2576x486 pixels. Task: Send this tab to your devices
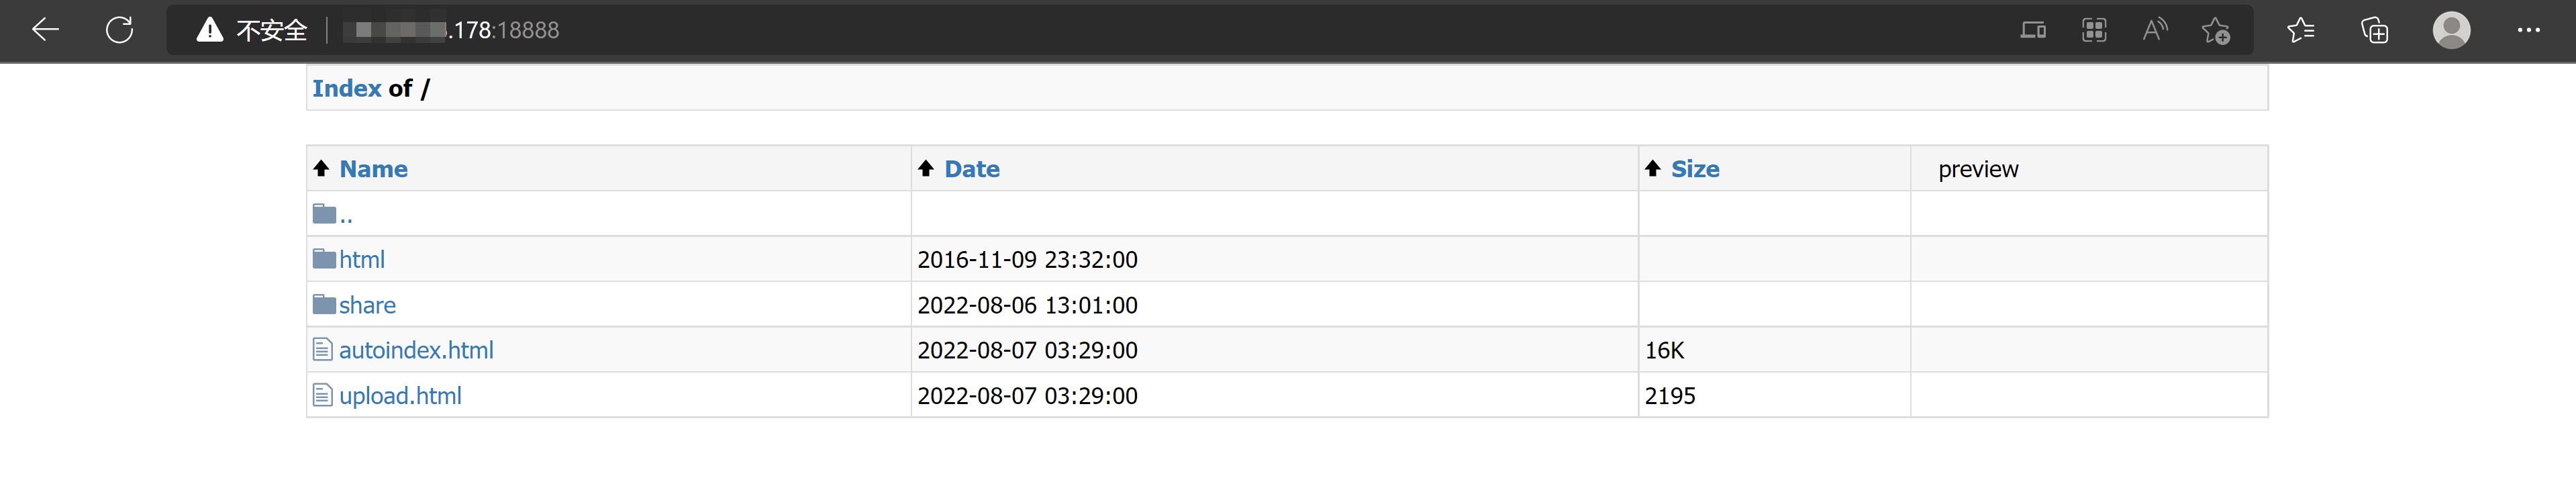coord(2032,30)
